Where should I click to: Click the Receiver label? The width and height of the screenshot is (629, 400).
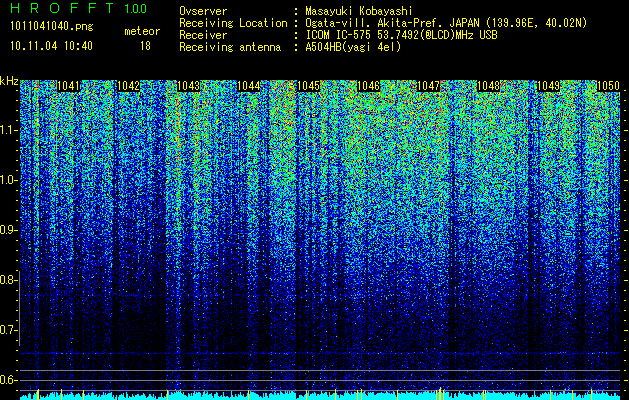203,35
